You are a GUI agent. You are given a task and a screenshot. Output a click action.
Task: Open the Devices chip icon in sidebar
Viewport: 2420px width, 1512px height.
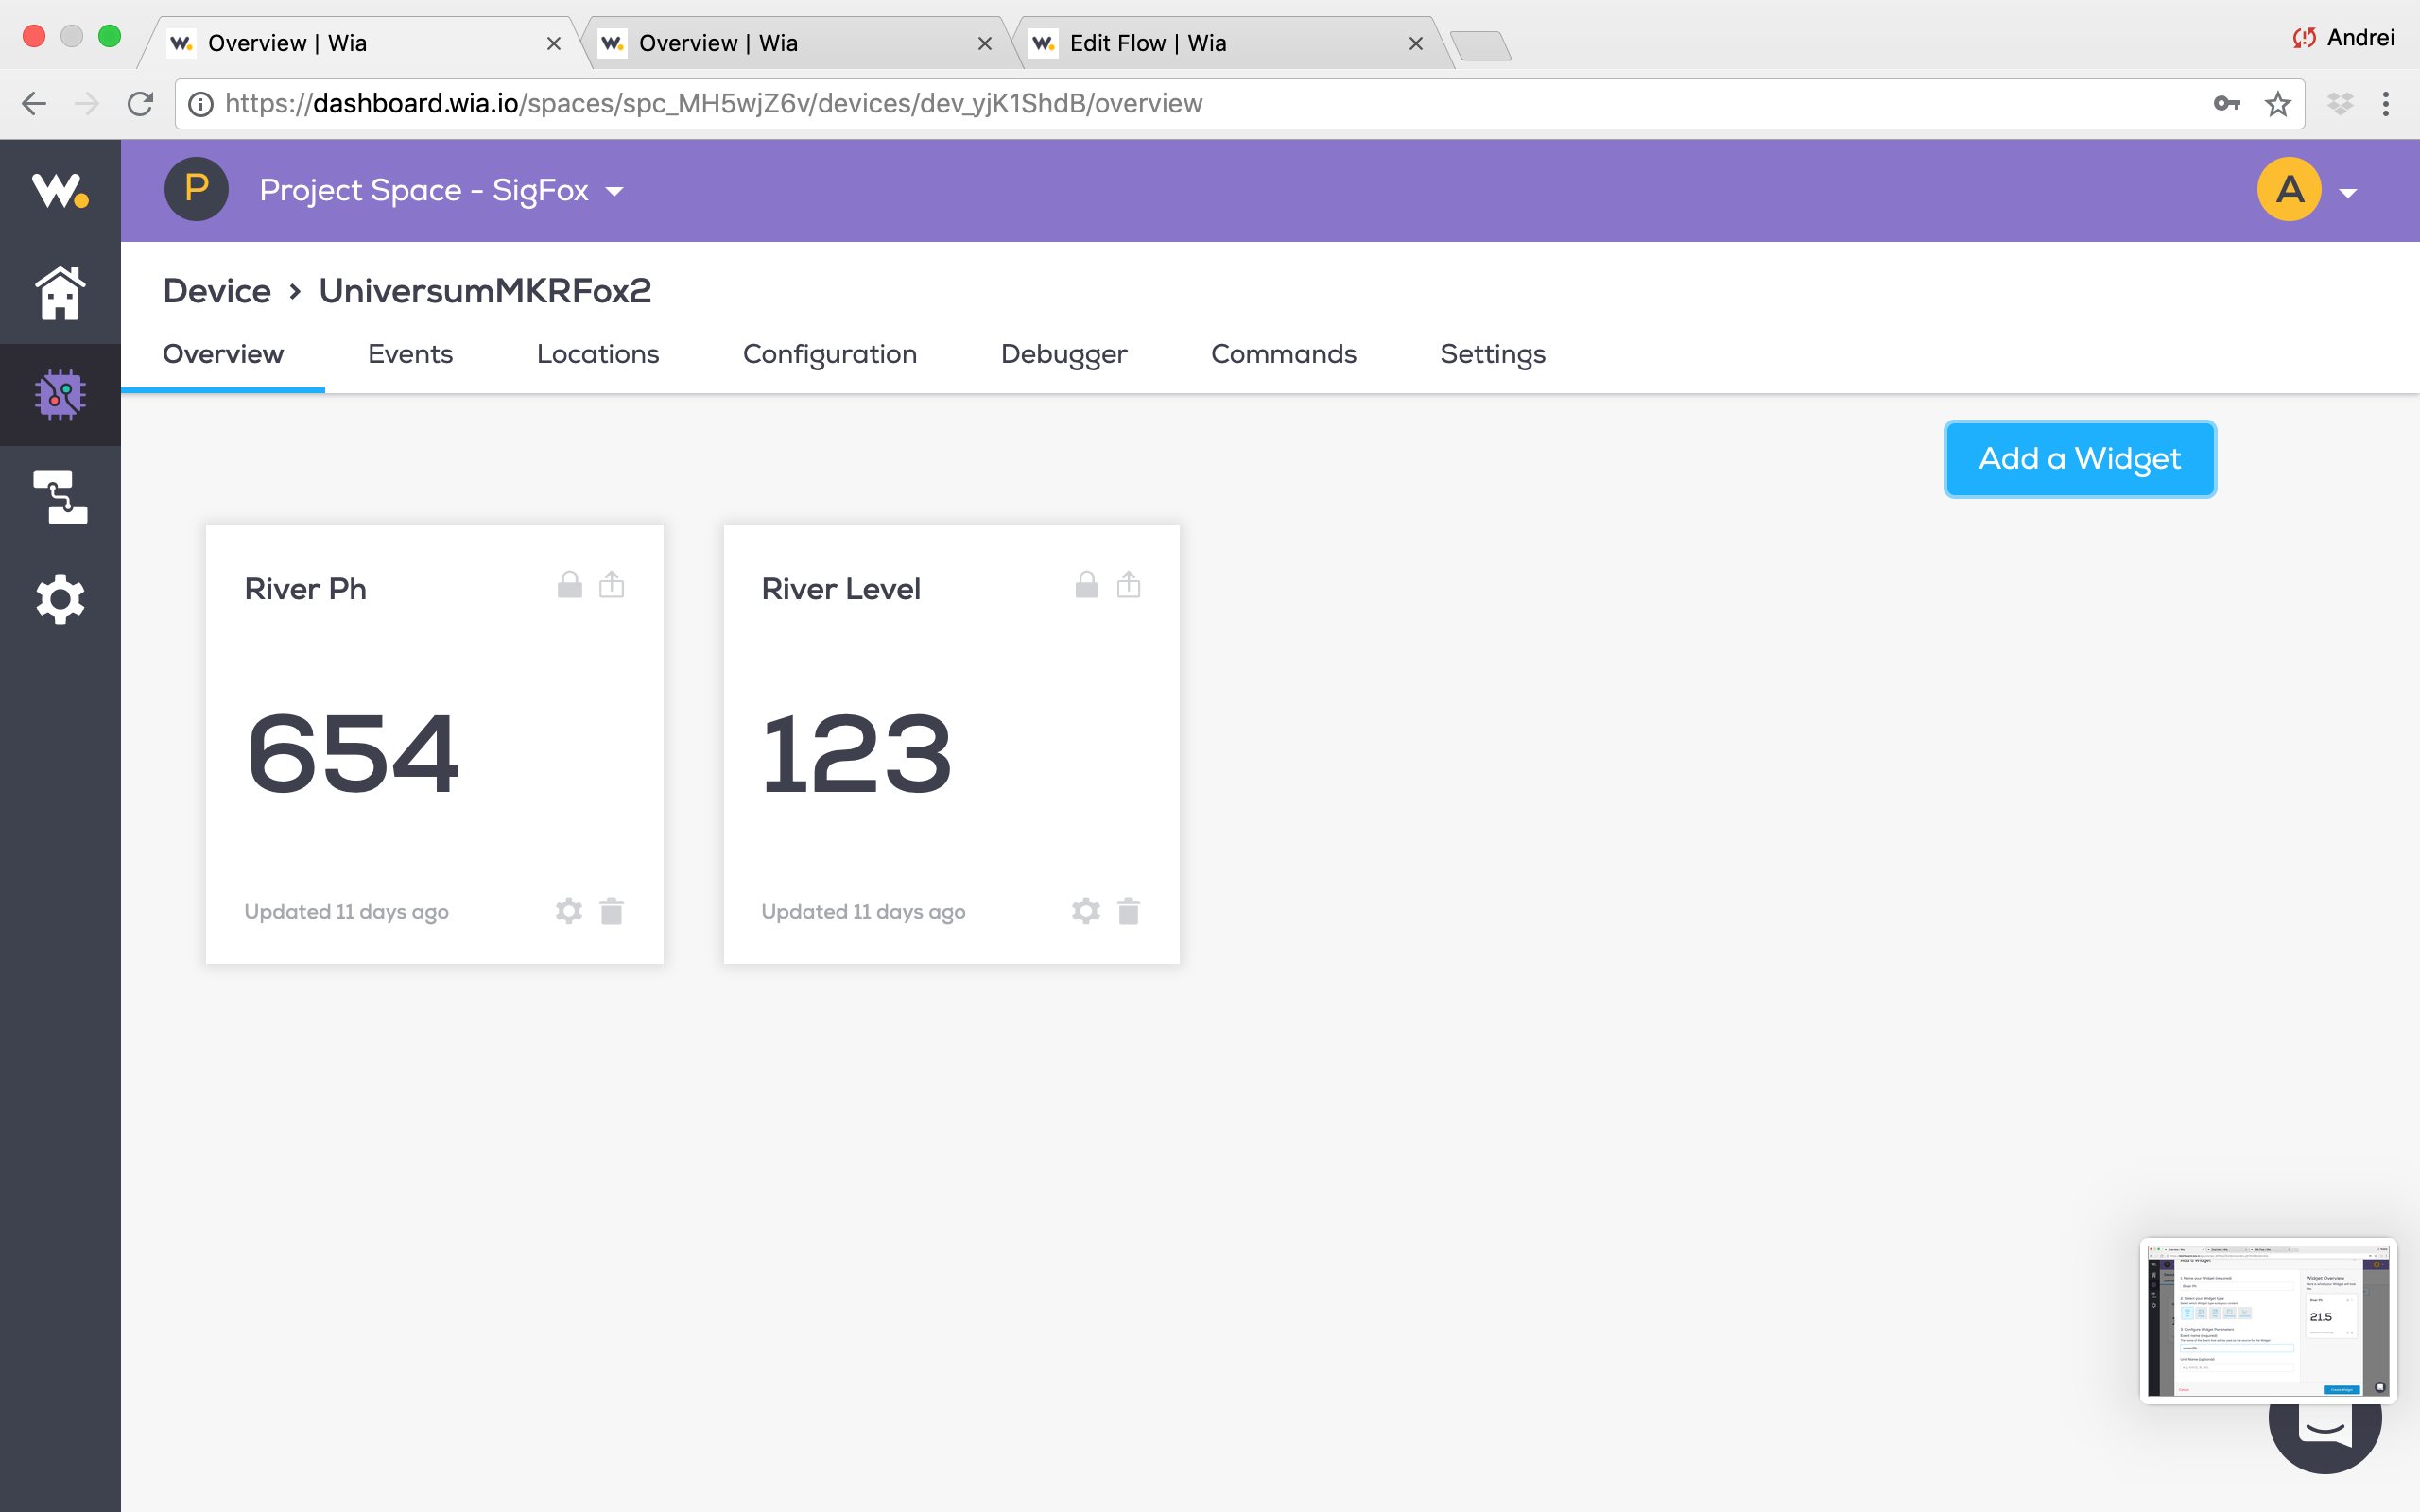point(60,395)
